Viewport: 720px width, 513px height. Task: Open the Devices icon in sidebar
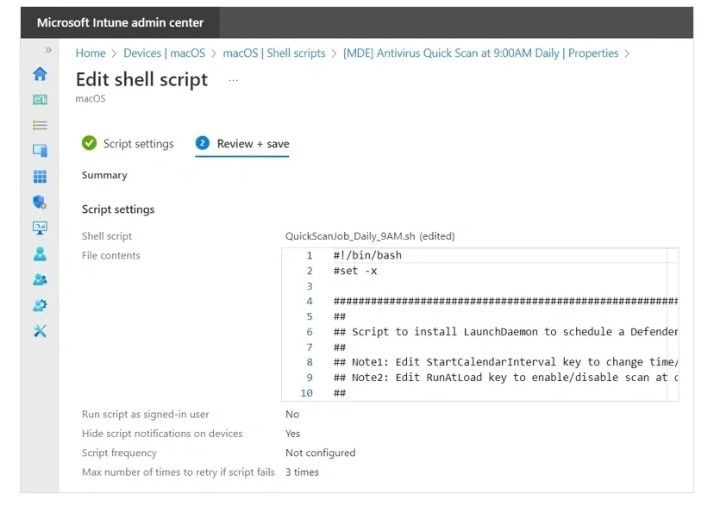tap(40, 151)
